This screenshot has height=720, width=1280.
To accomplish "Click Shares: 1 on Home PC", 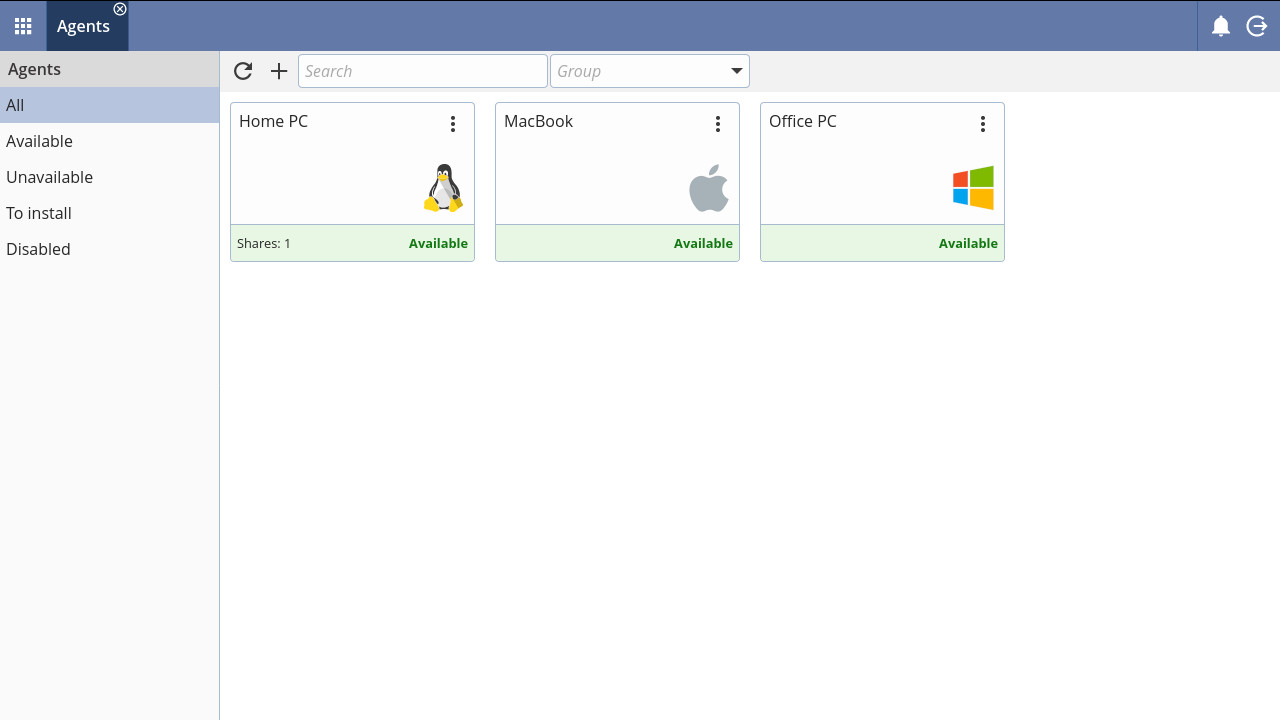I will (264, 243).
